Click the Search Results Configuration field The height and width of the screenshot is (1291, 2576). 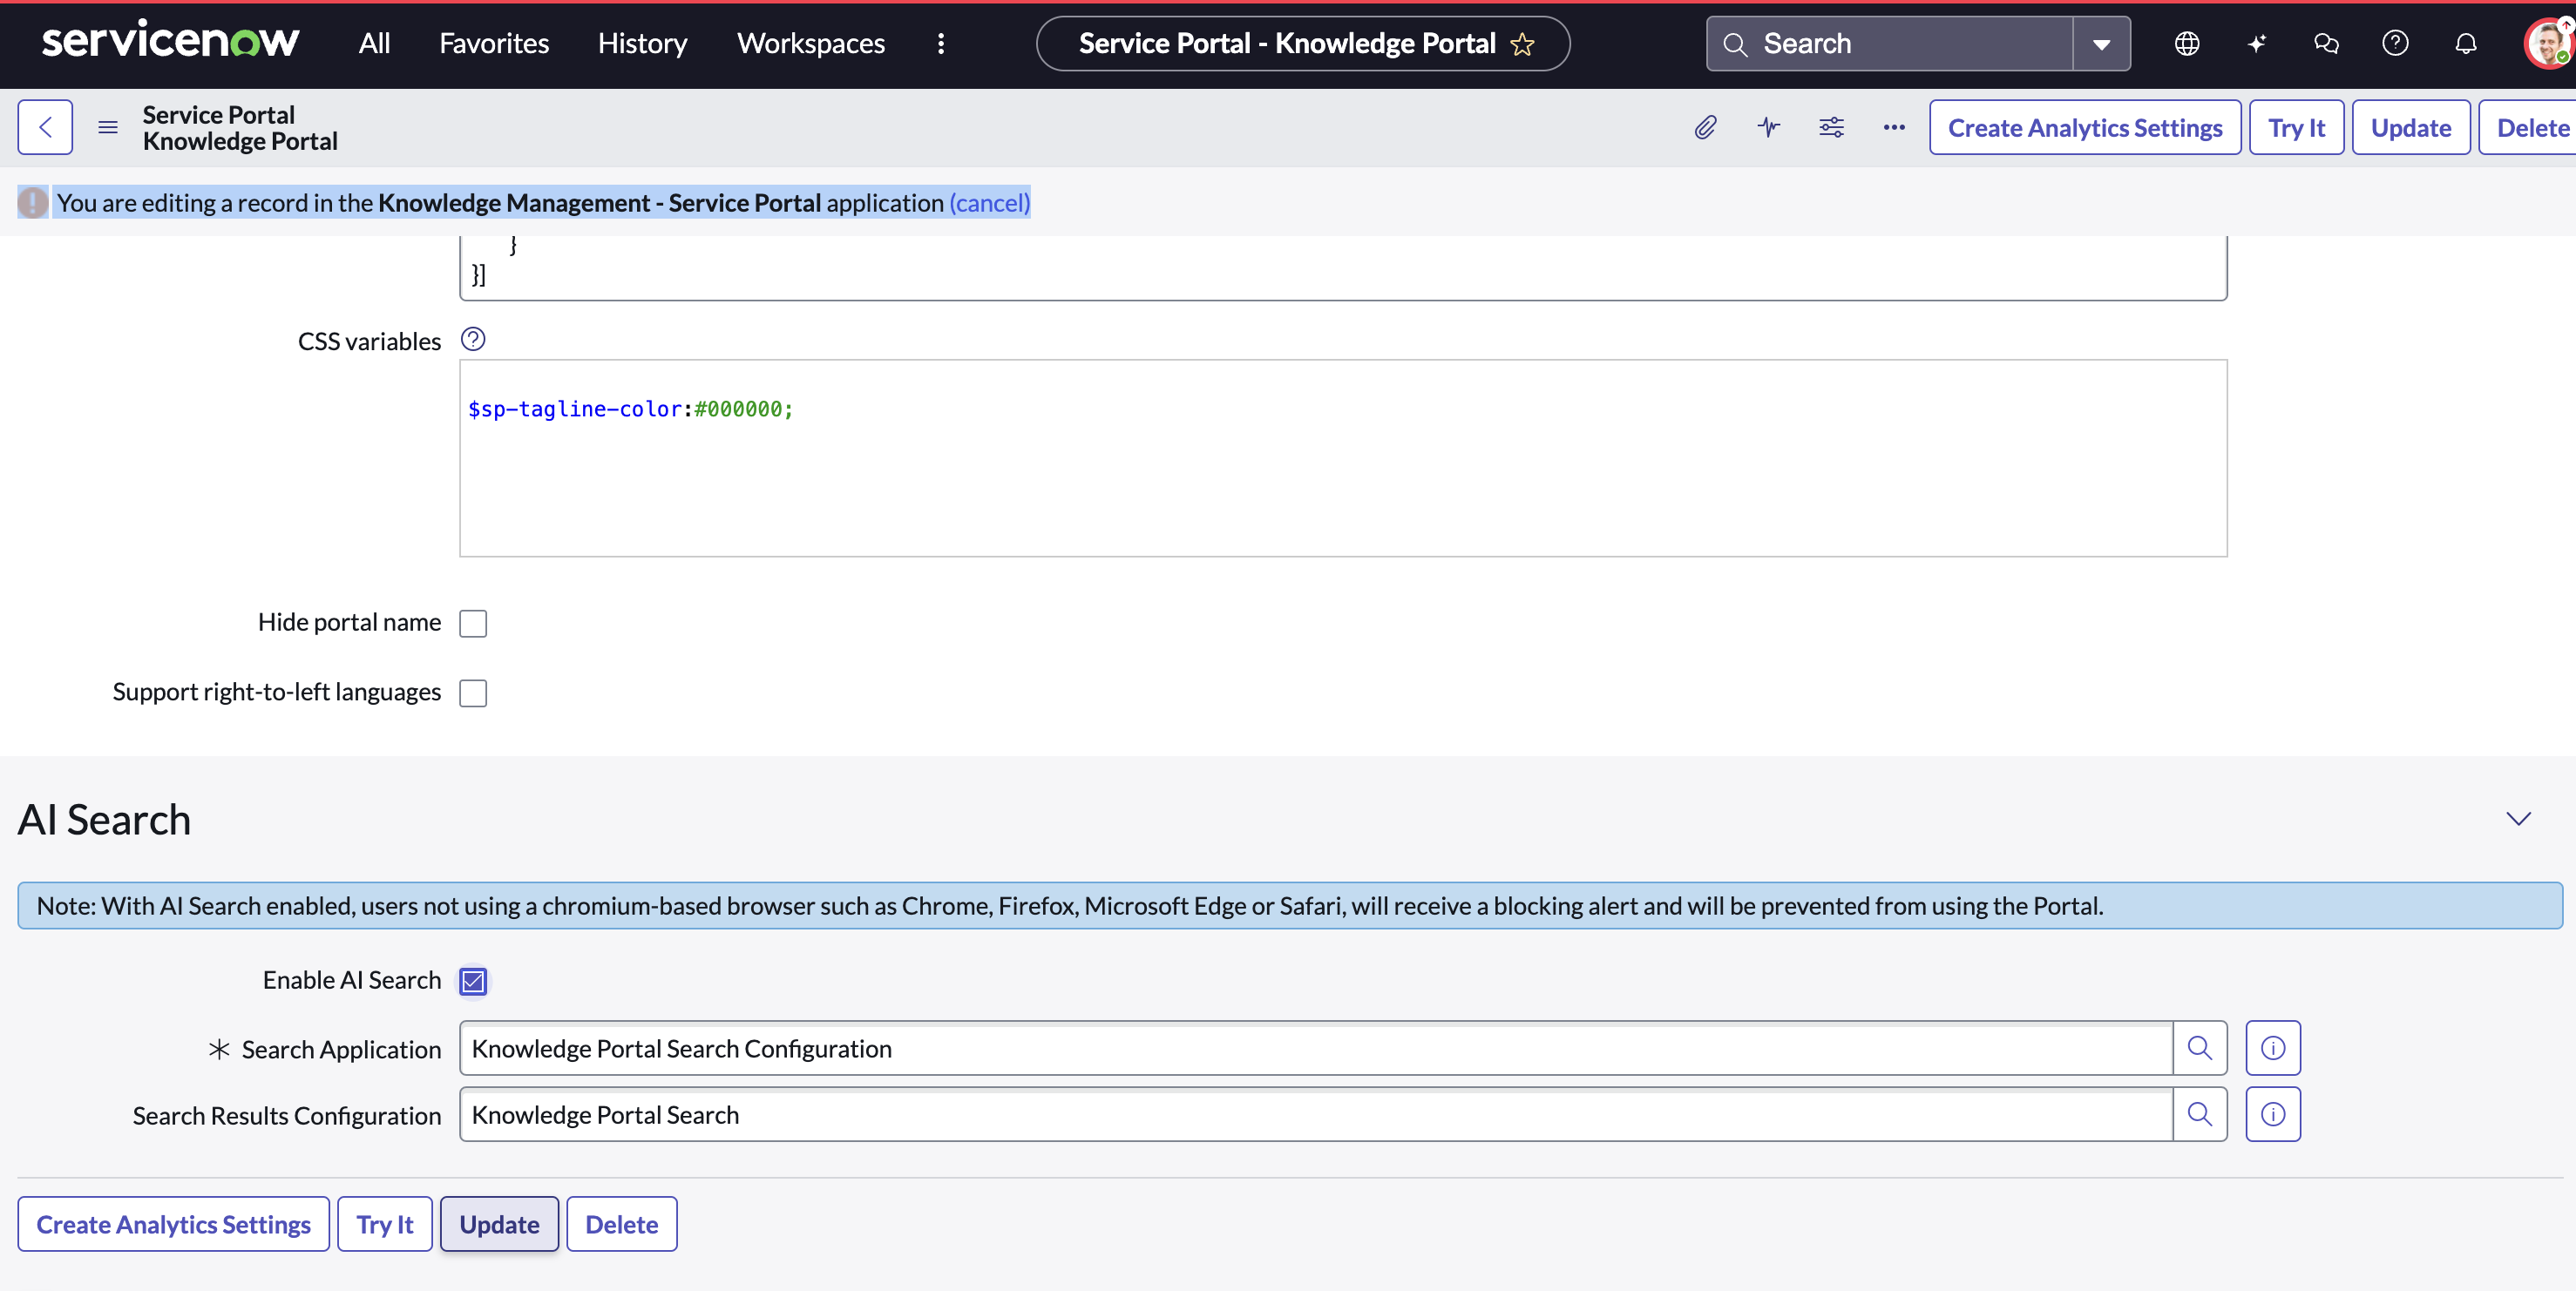click(1315, 1114)
